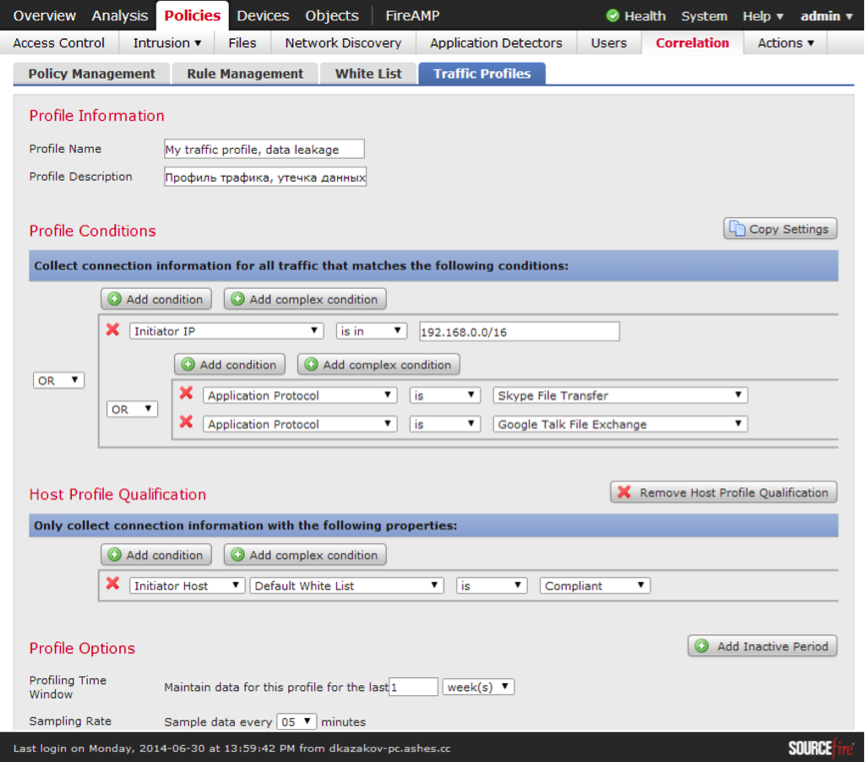
Task: Click the green Health status icon
Action: point(612,15)
